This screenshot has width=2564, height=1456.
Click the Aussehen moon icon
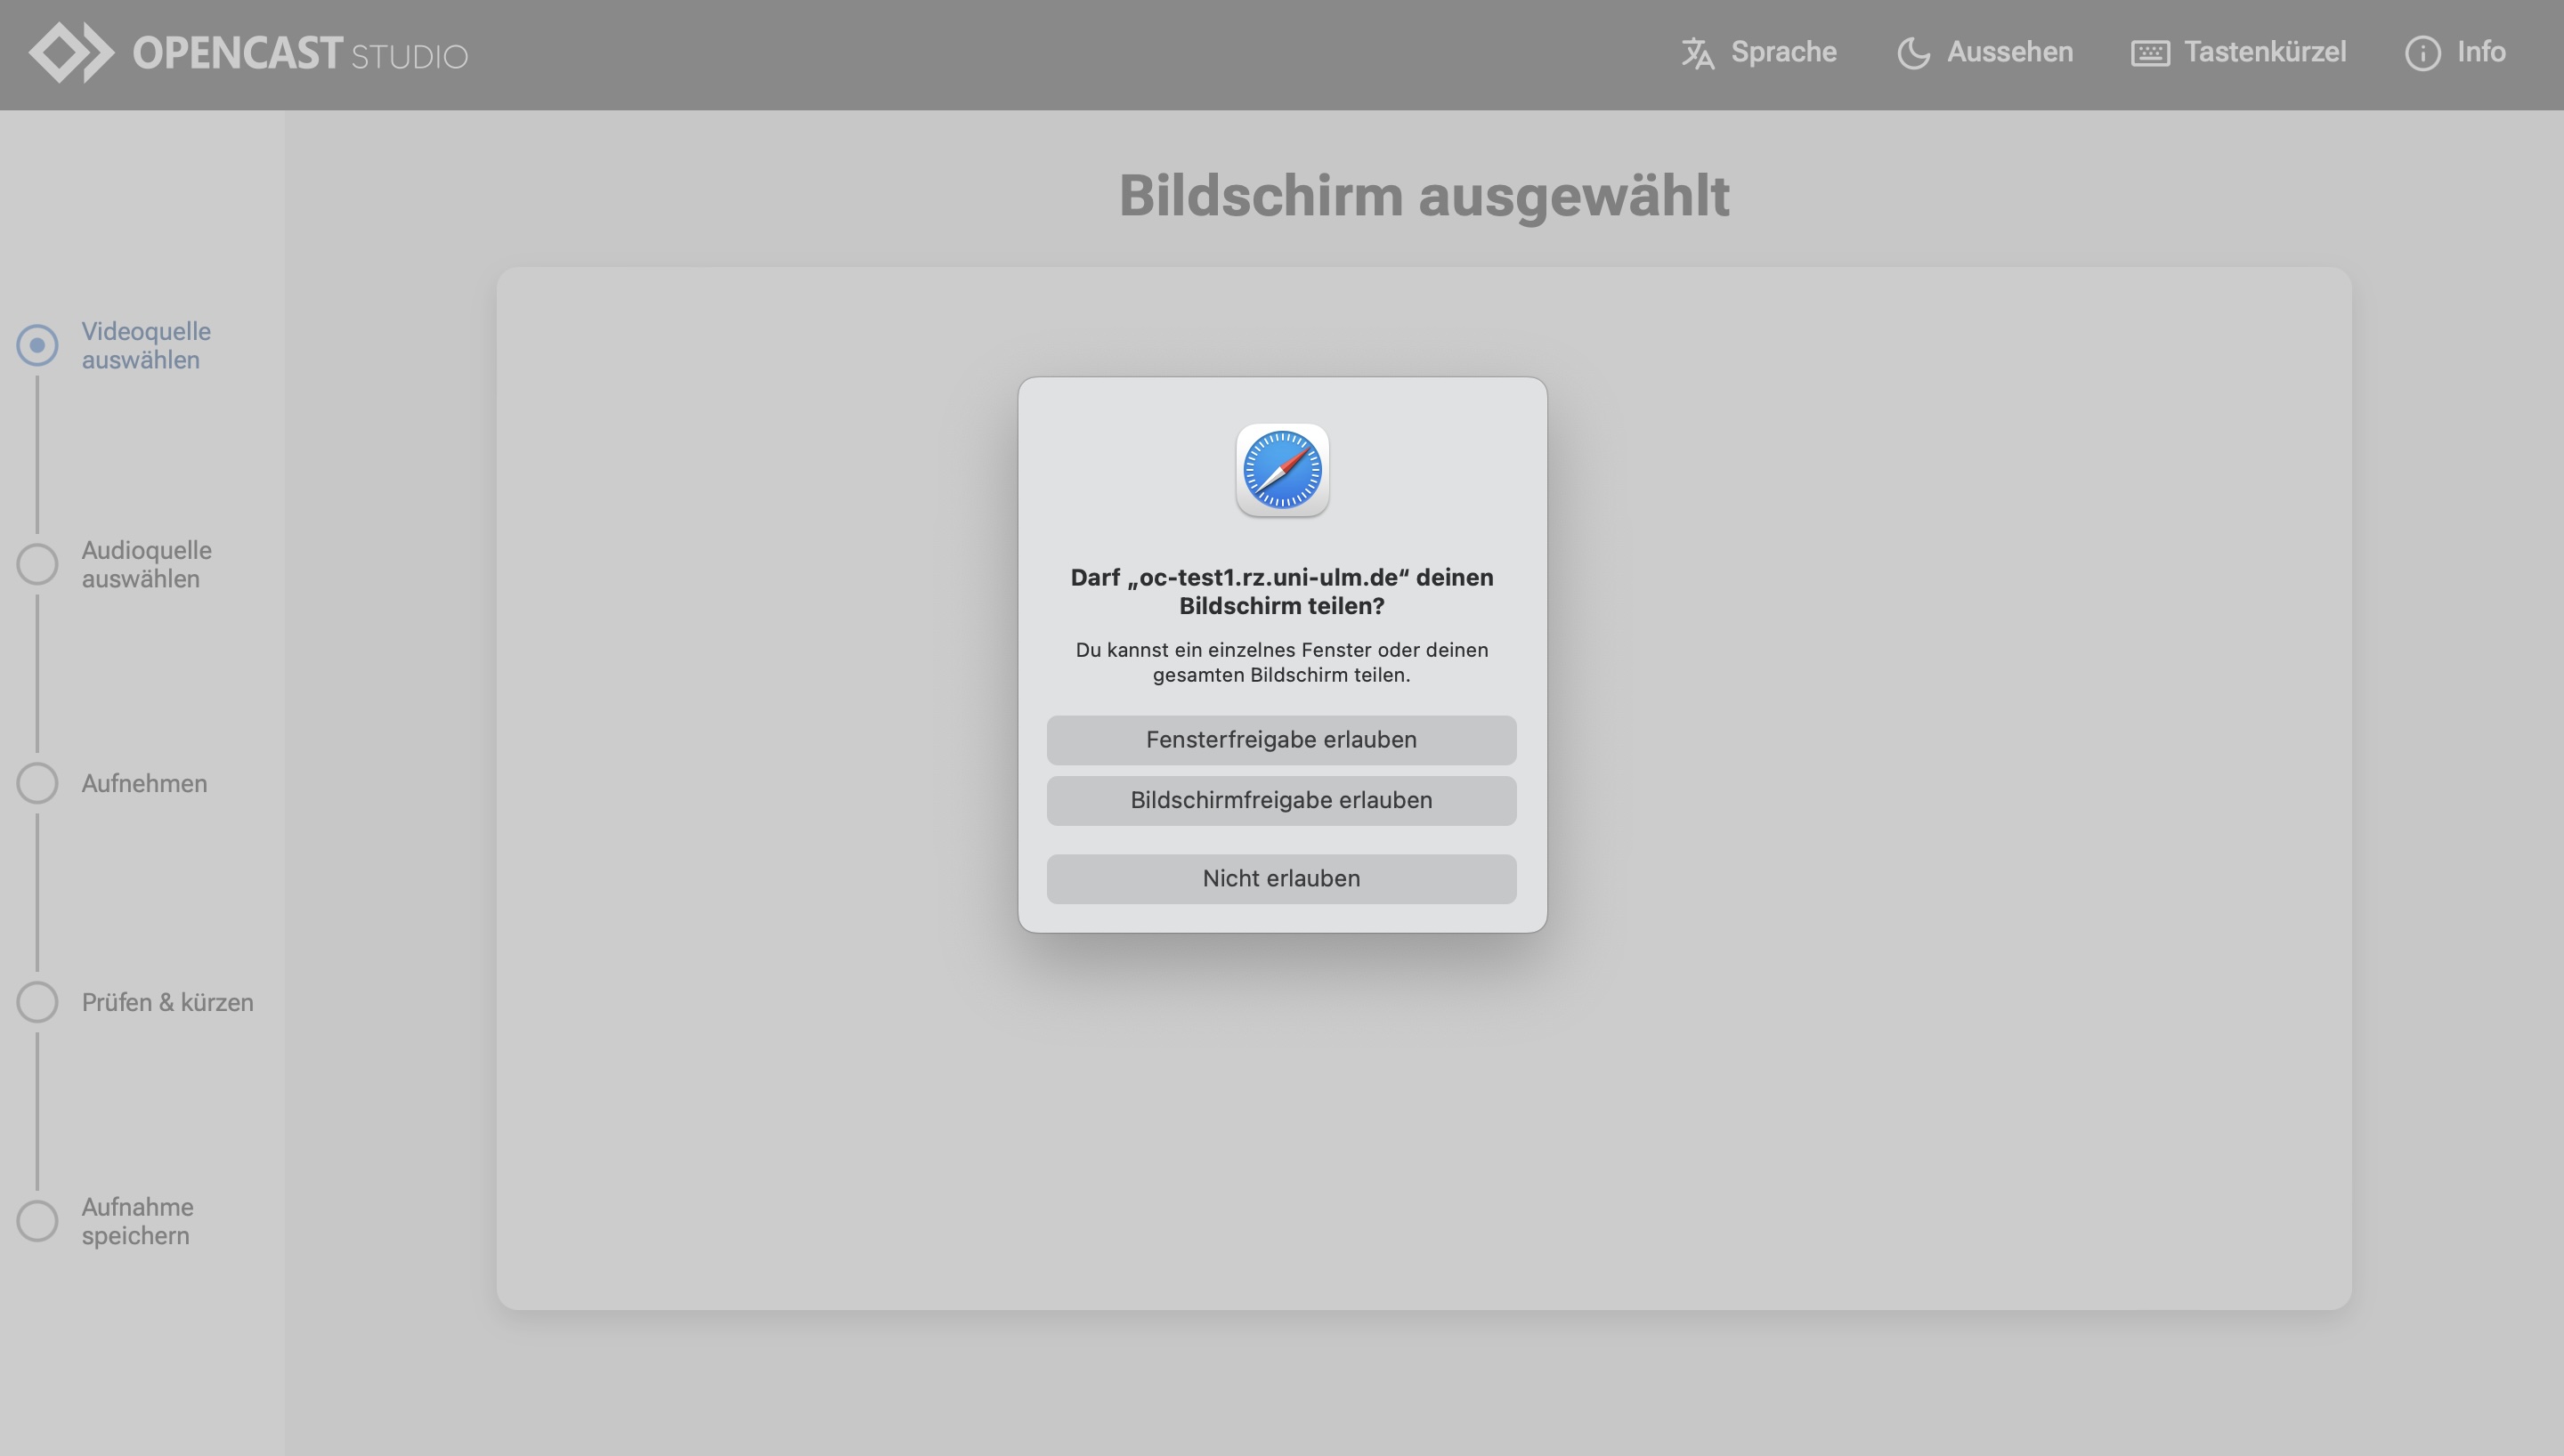[1913, 53]
